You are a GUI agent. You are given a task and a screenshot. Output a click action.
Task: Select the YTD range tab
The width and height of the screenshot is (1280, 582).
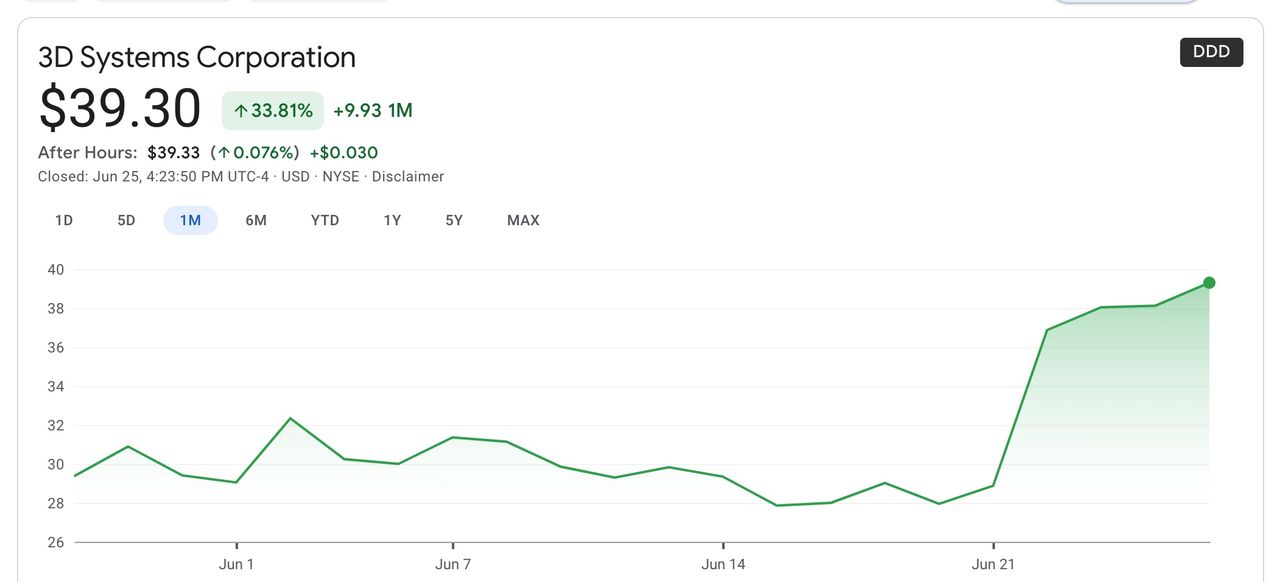click(325, 220)
